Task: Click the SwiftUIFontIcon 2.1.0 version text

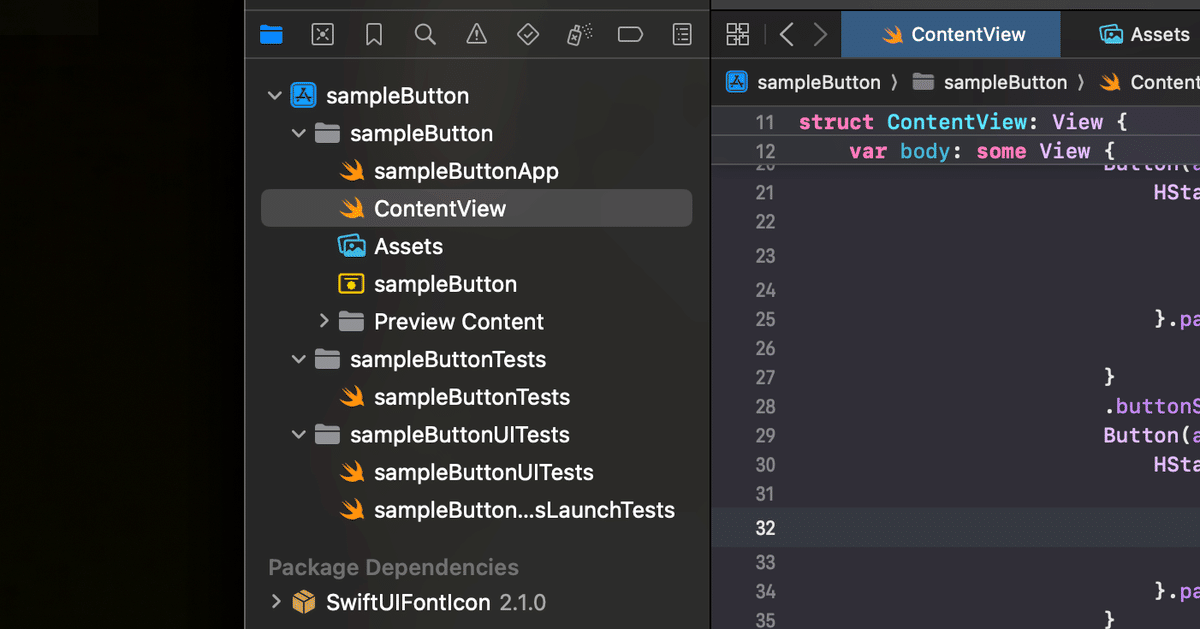Action: pos(522,602)
